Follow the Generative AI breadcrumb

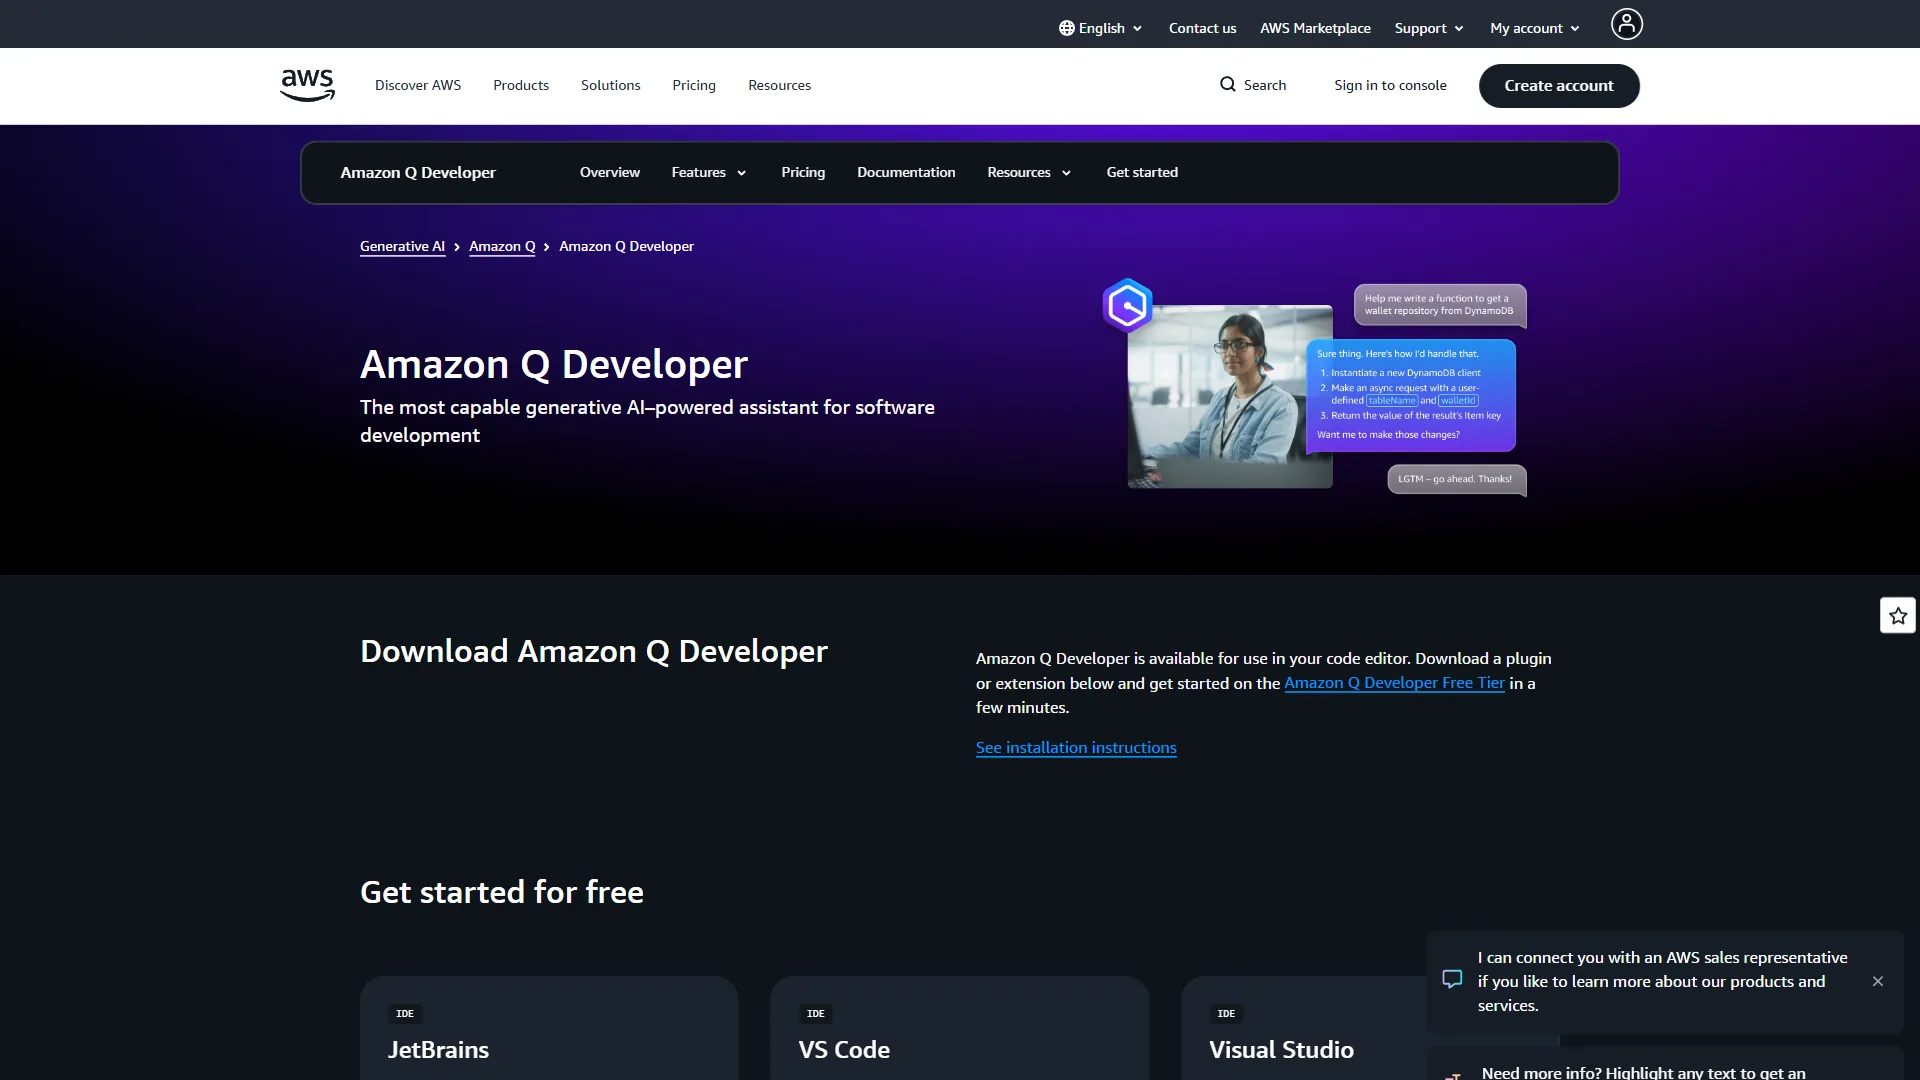coord(402,246)
